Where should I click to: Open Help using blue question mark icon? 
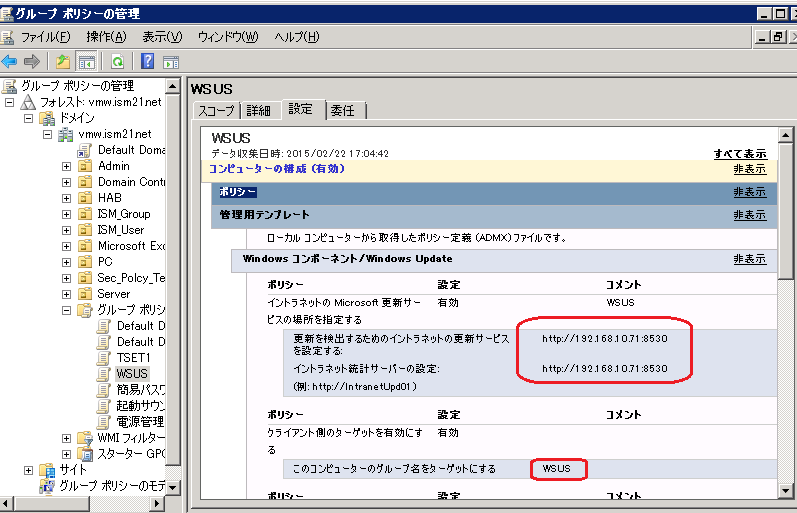147,61
